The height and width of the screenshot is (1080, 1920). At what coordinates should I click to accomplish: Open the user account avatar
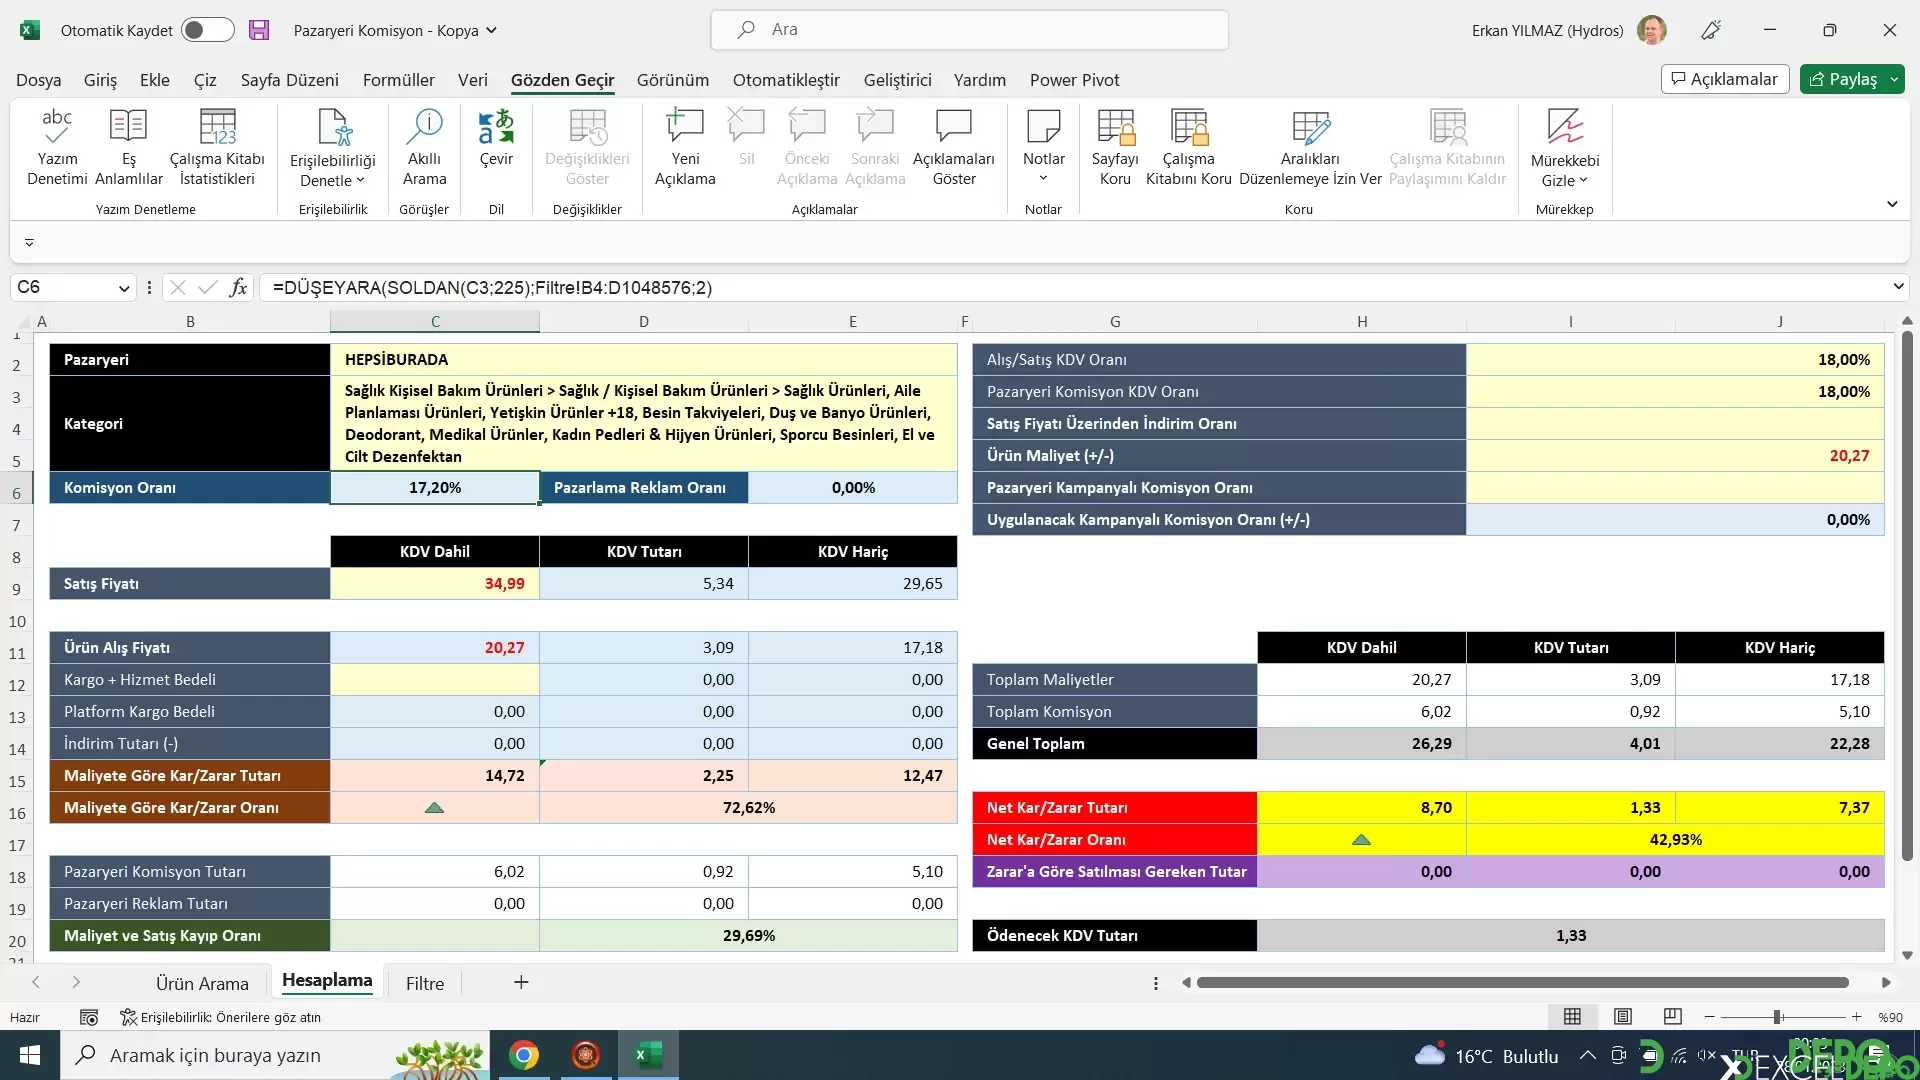point(1652,30)
